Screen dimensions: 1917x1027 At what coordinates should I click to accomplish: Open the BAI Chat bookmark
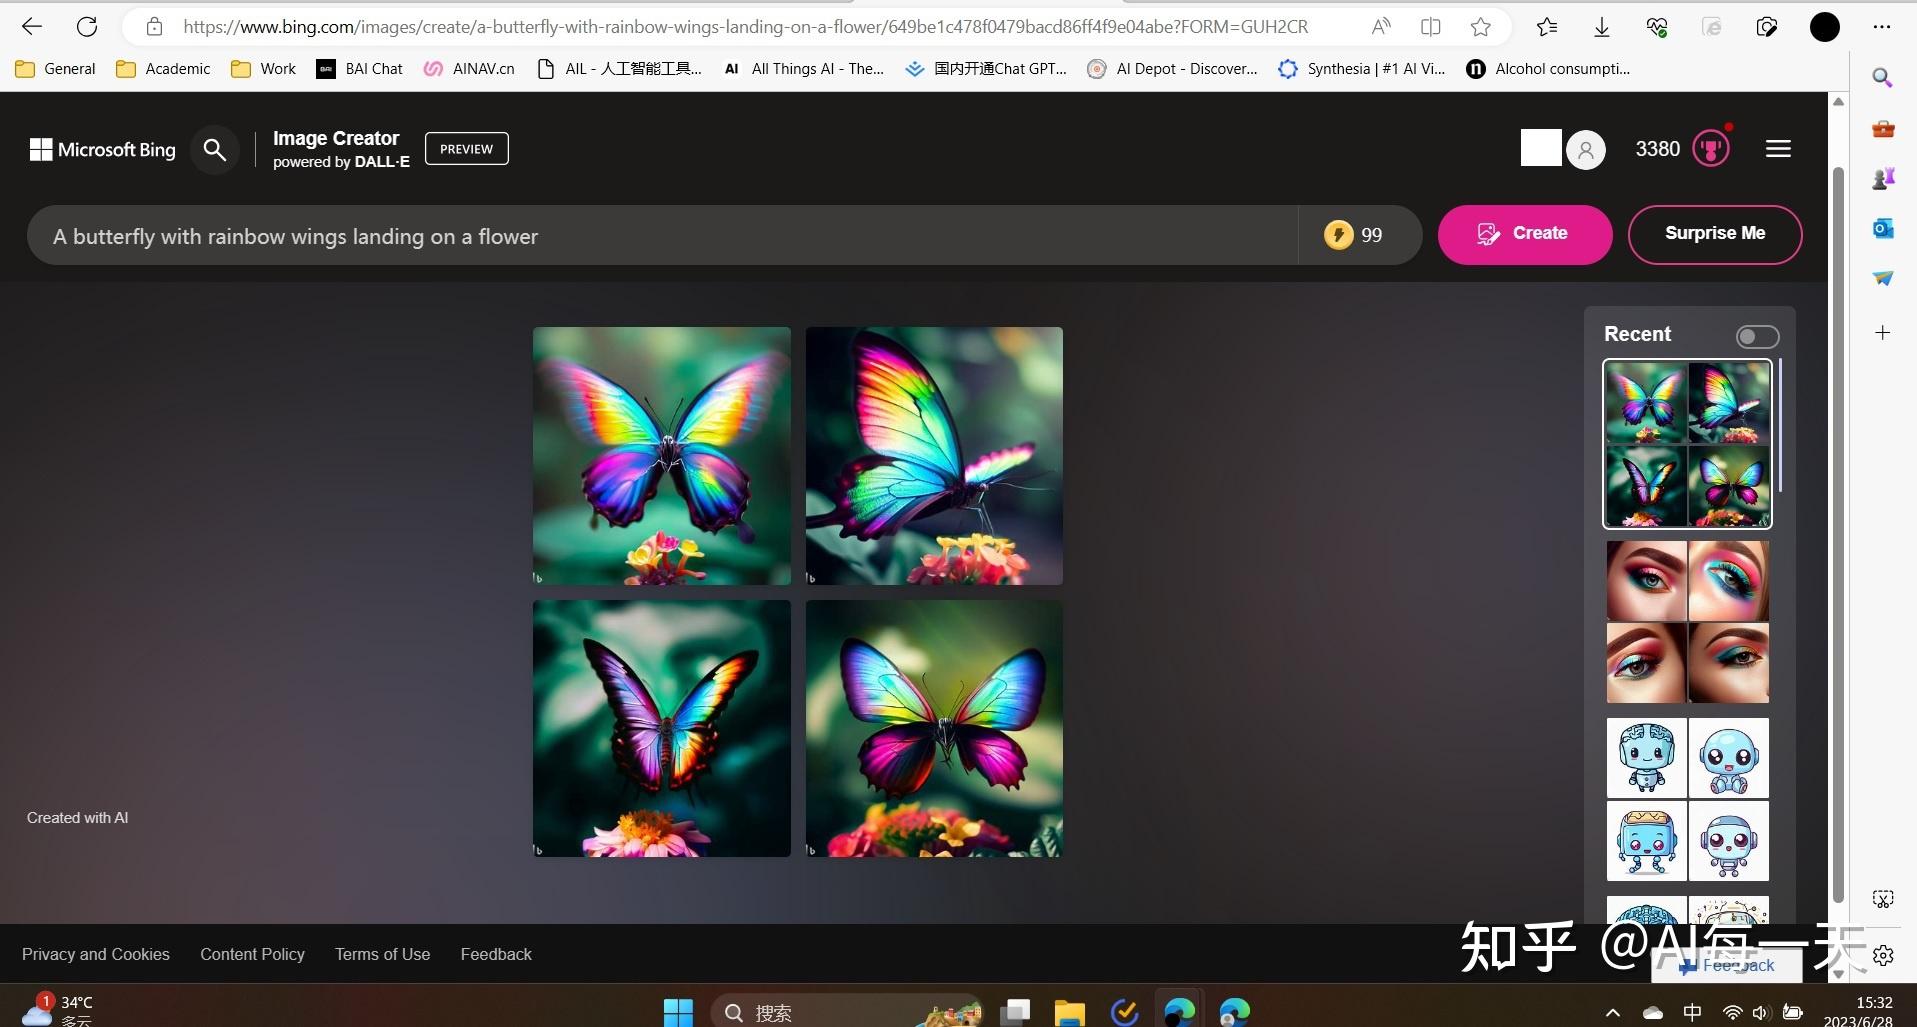pyautogui.click(x=358, y=68)
